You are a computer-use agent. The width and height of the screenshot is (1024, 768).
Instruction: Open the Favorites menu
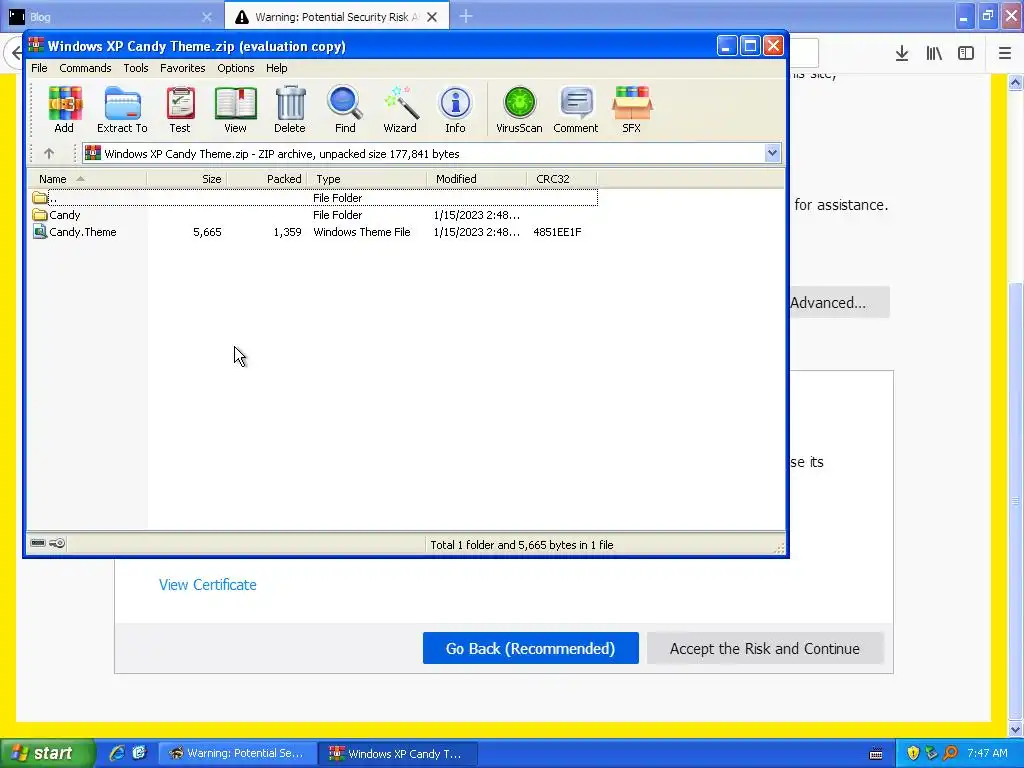click(x=182, y=68)
